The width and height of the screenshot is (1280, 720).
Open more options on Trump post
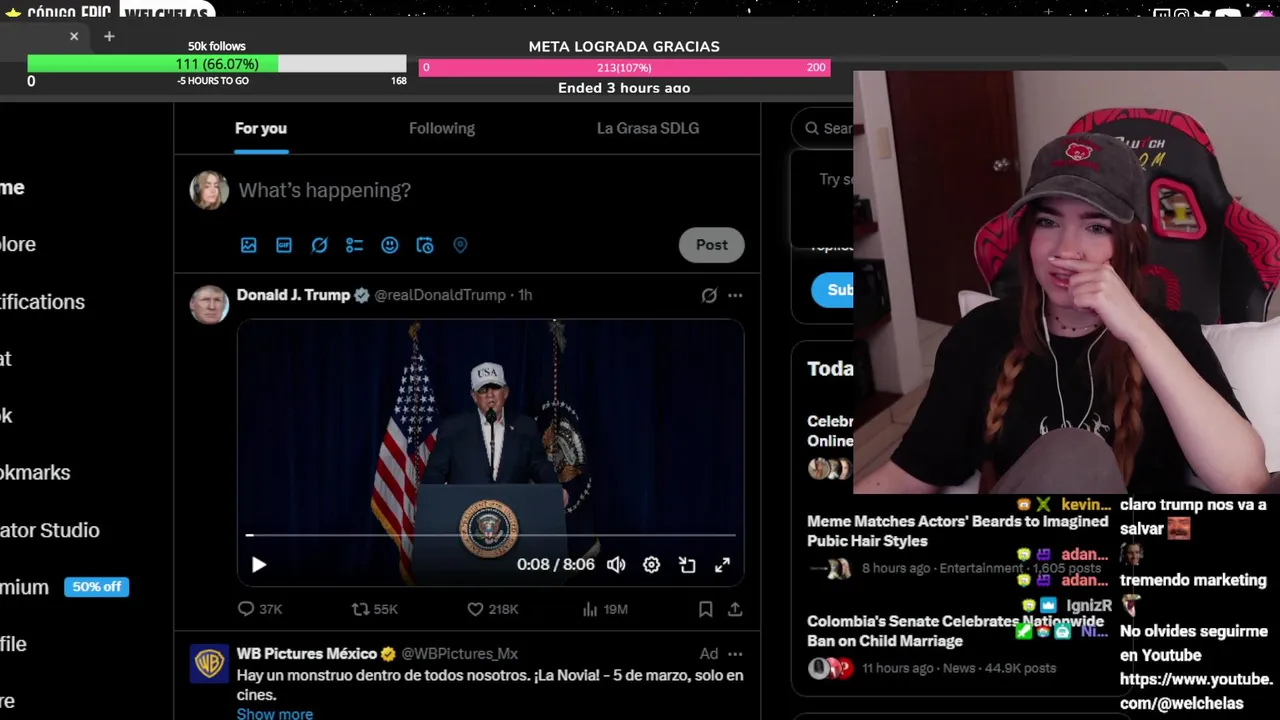point(735,295)
